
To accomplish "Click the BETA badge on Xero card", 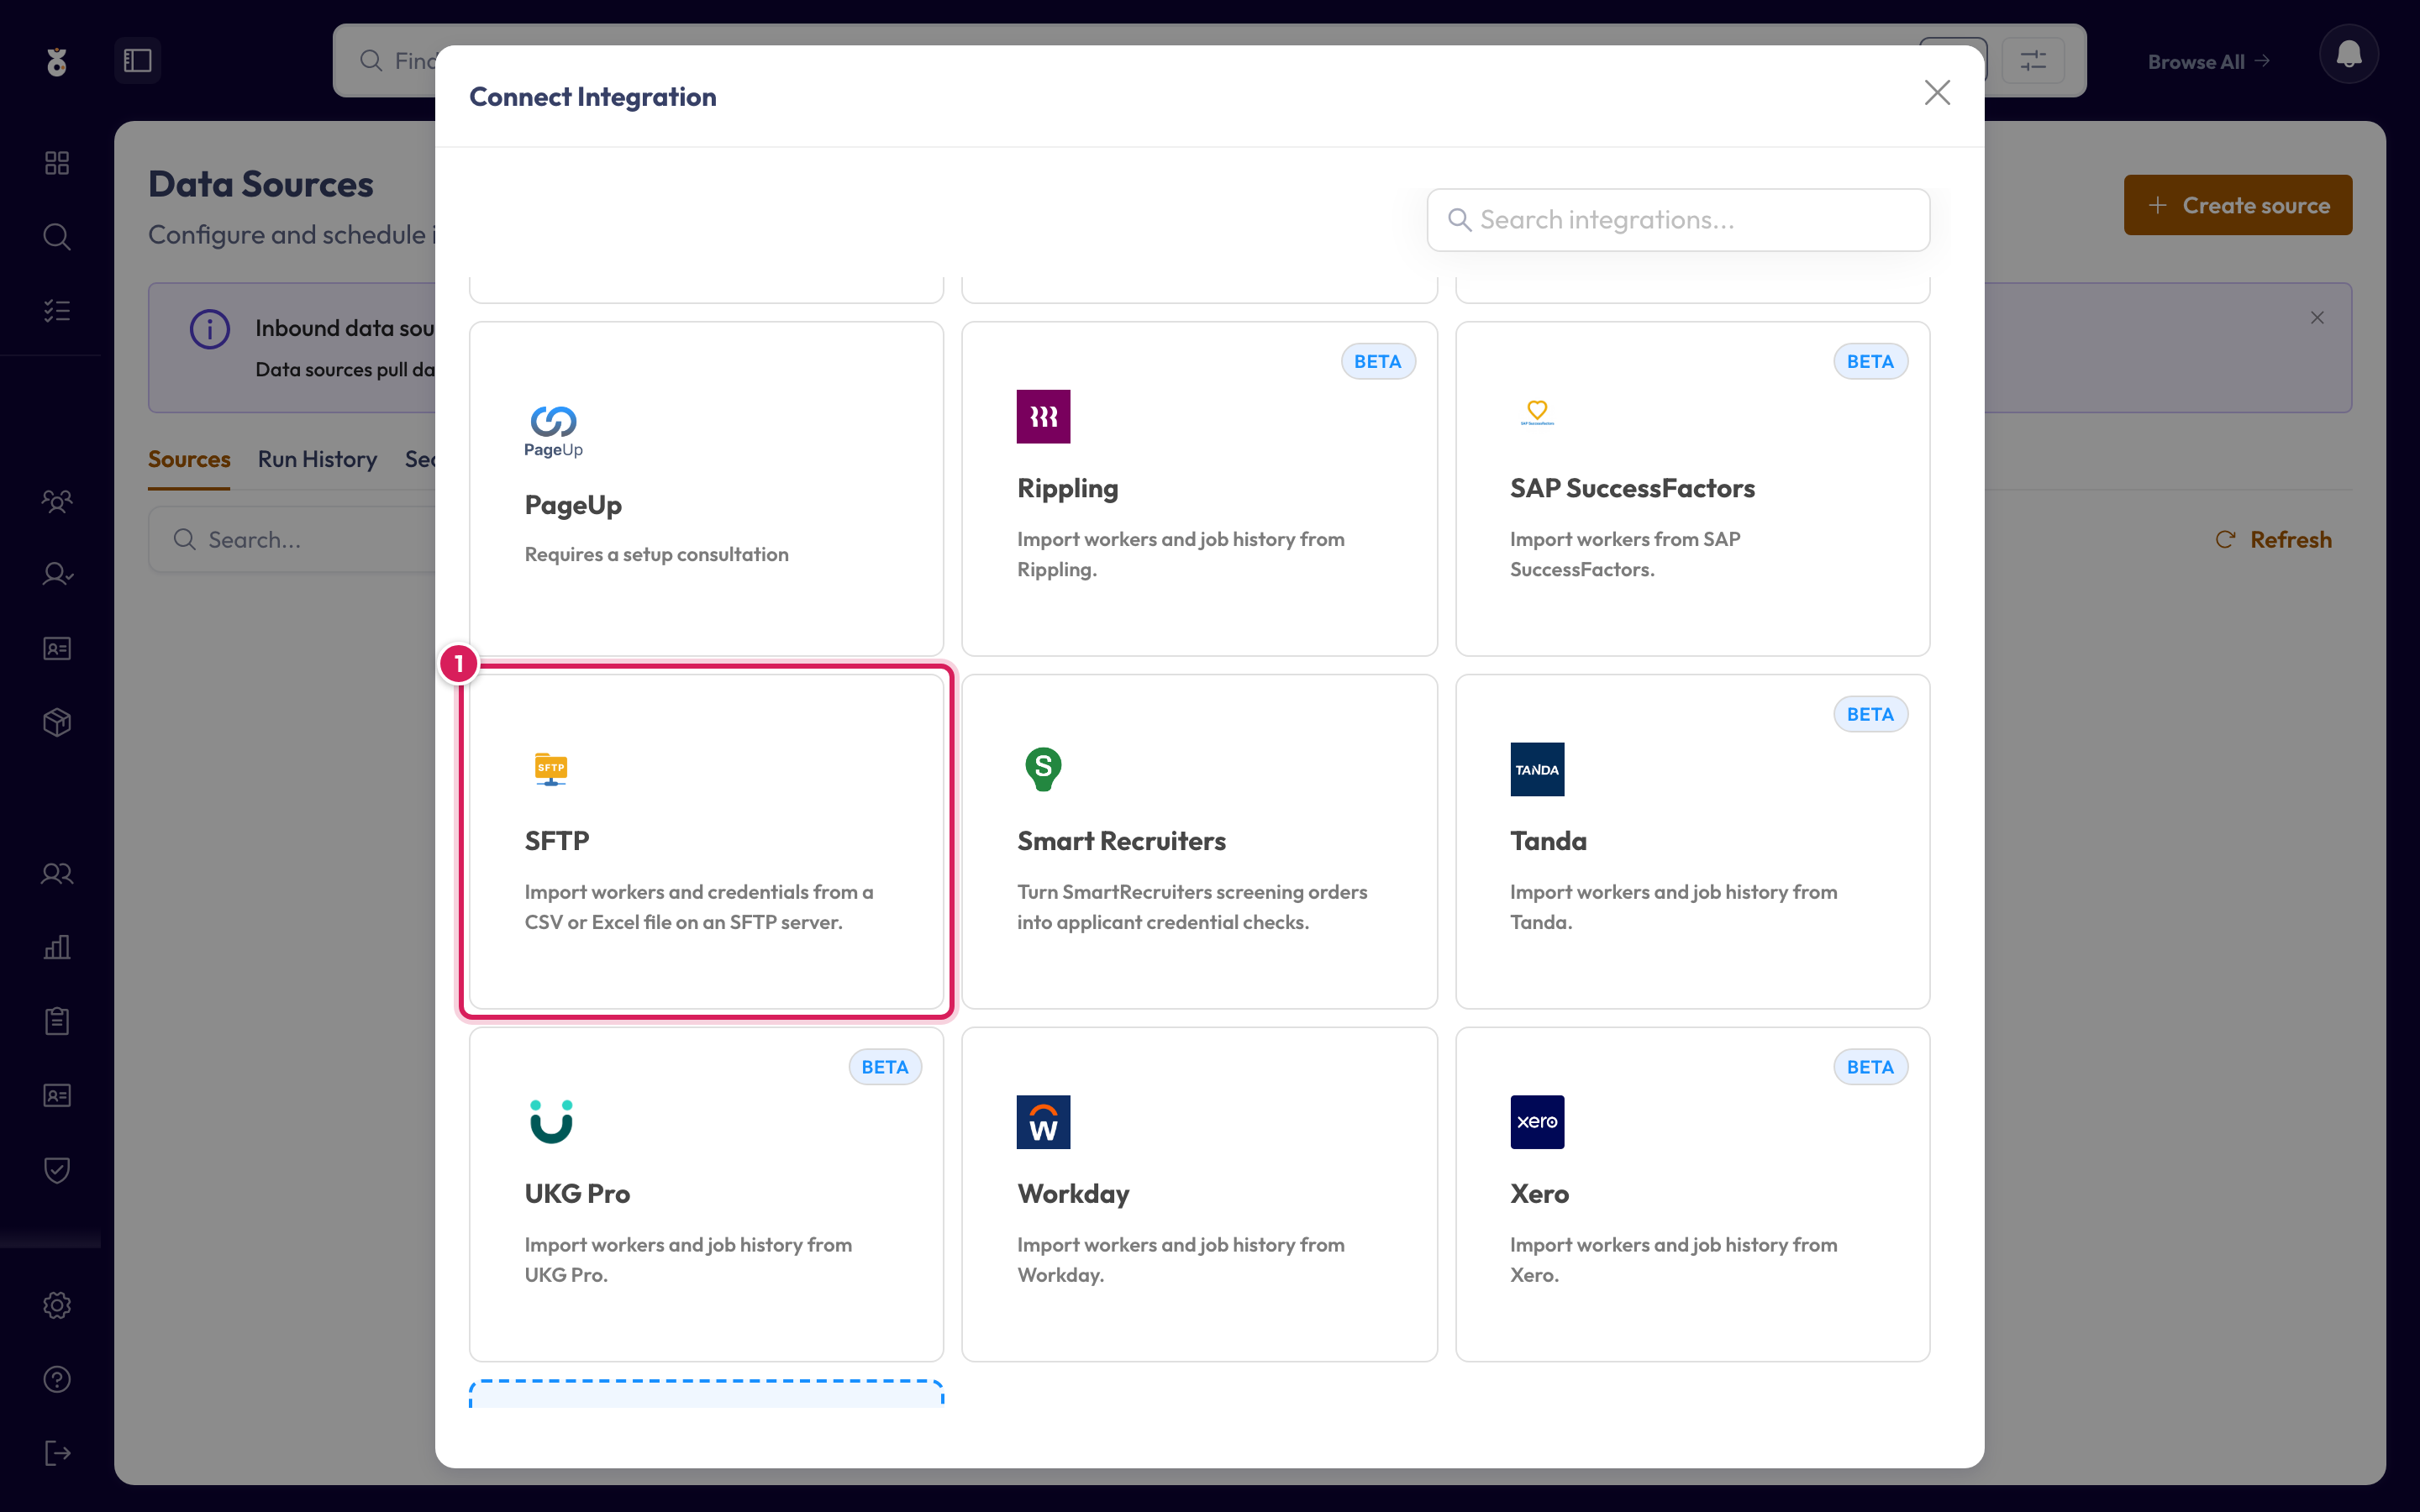I will (1870, 1067).
